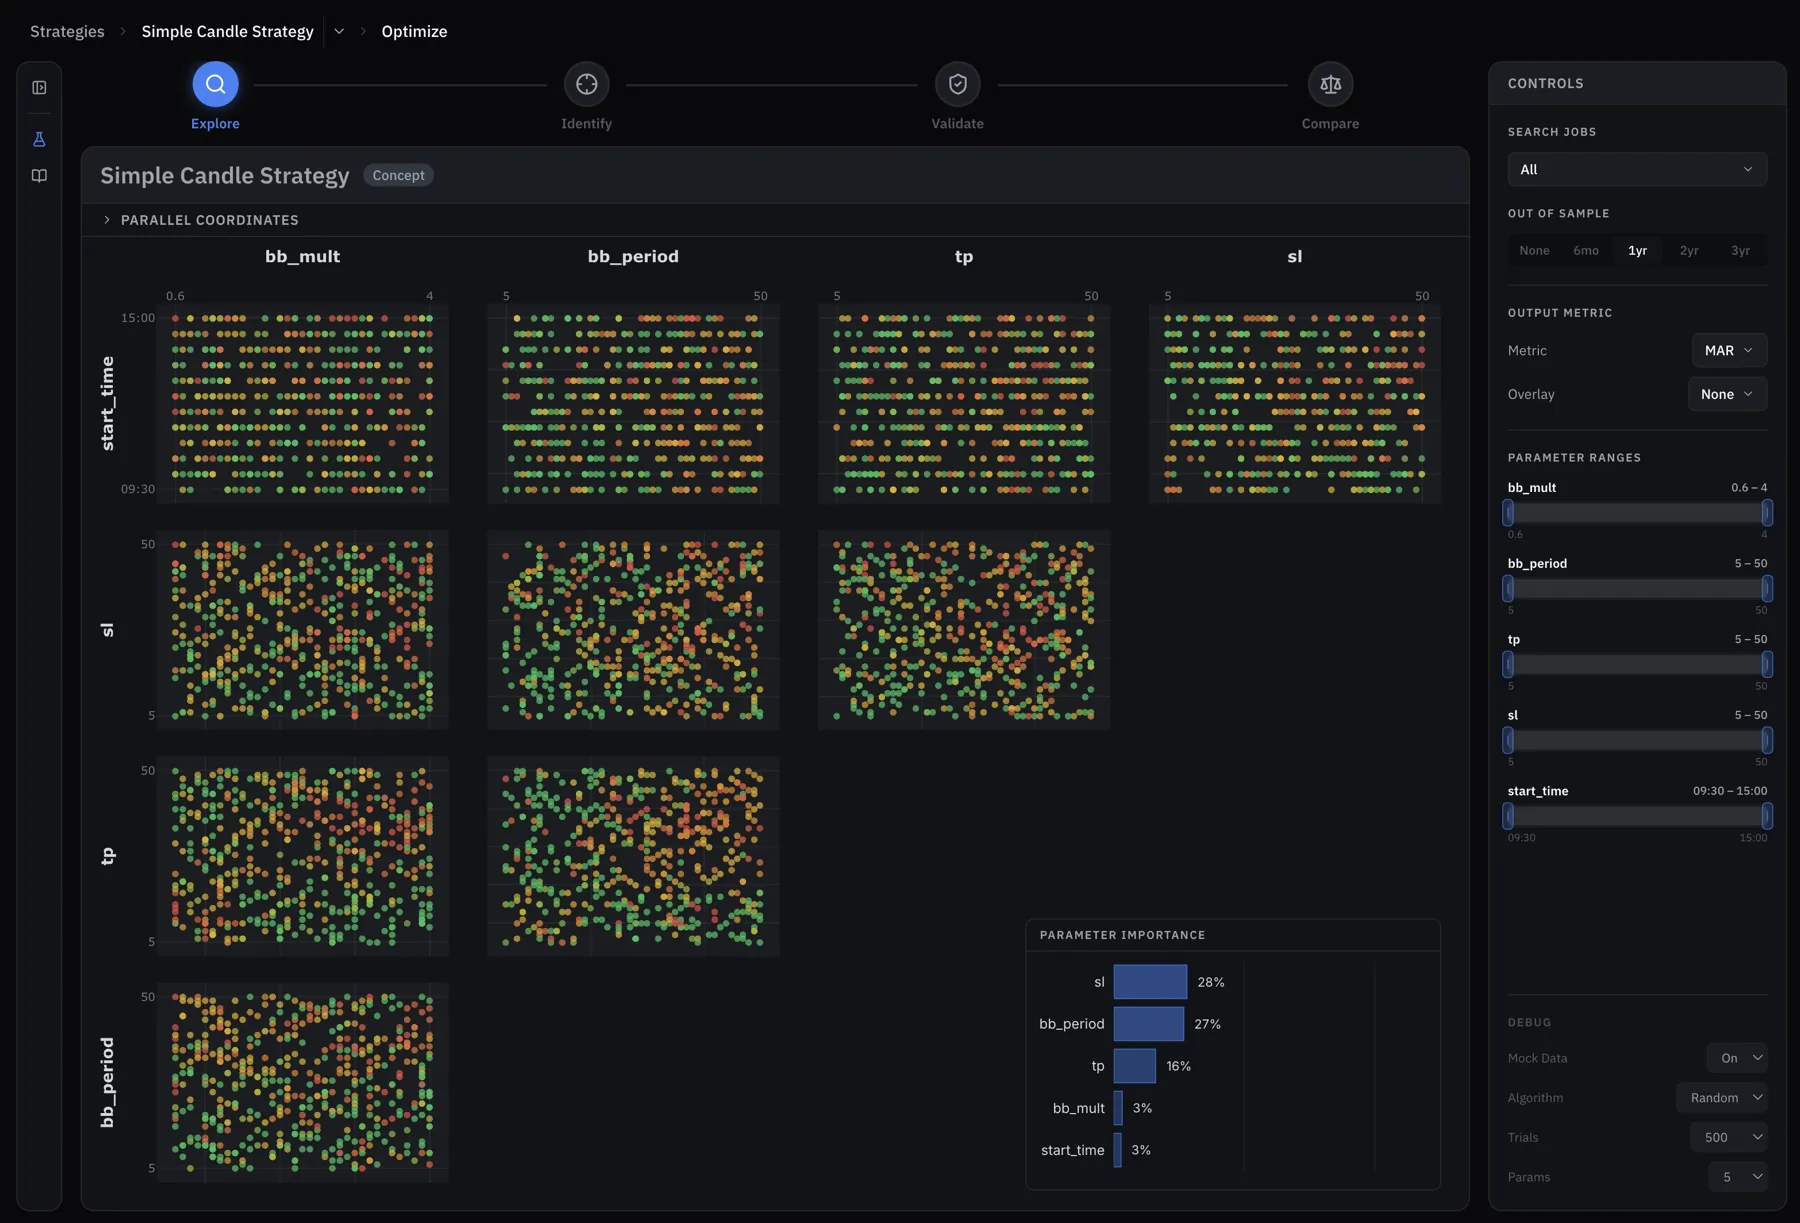Open the Search Jobs 'All' dropdown
1800x1223 pixels.
pyautogui.click(x=1637, y=169)
